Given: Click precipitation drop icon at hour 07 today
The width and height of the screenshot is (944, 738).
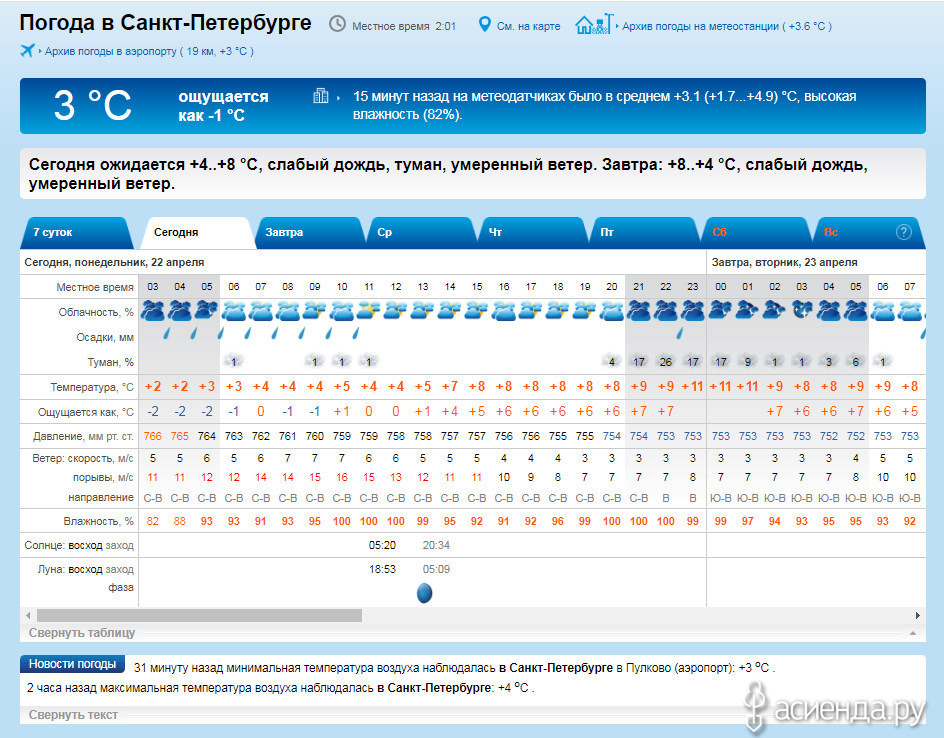Looking at the screenshot, I should pyautogui.click(x=247, y=333).
